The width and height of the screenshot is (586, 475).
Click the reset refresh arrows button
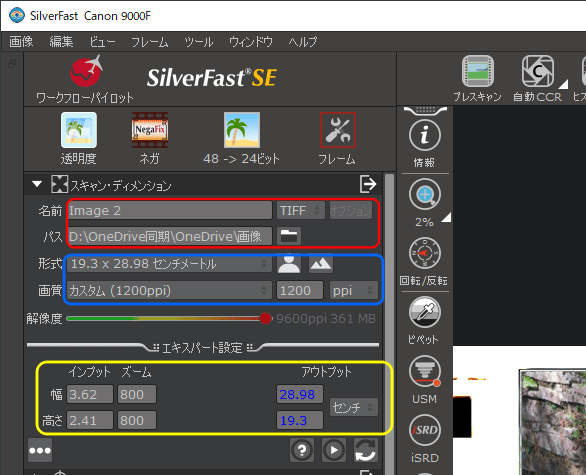366,450
